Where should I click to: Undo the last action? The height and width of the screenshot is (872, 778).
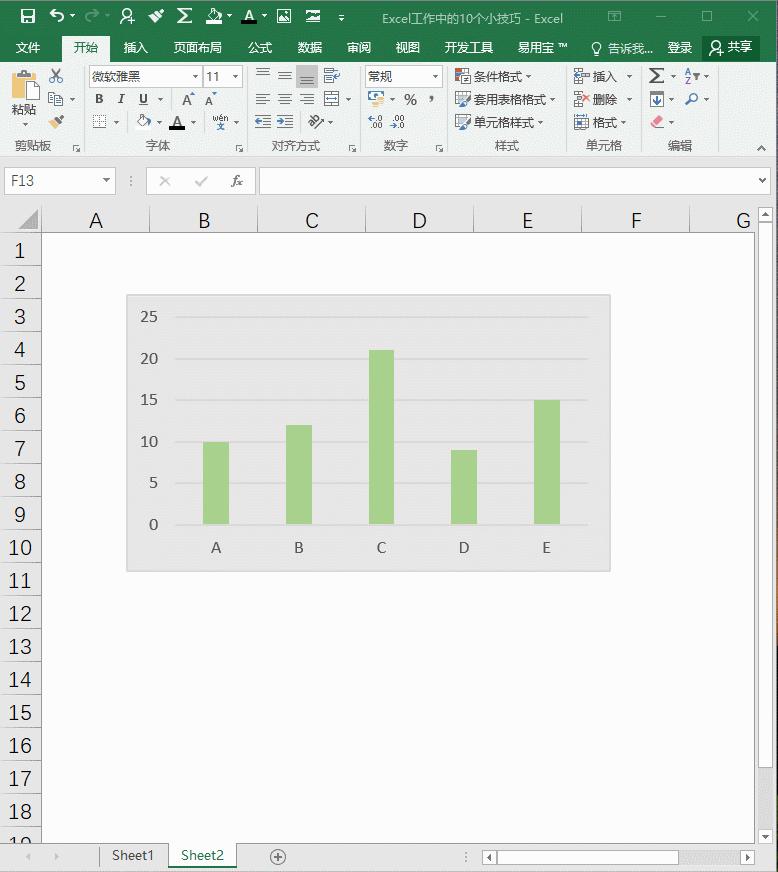tap(57, 16)
